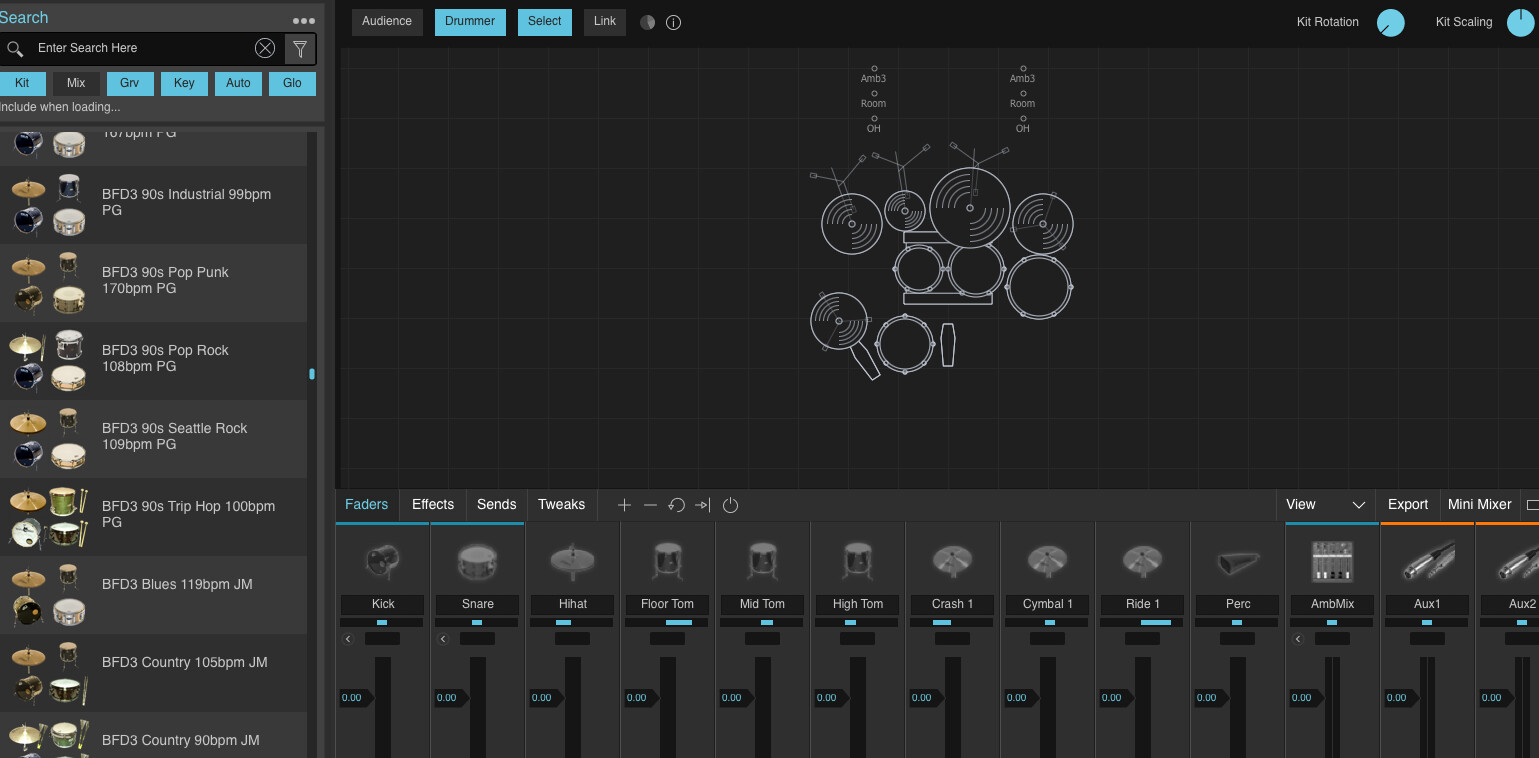Remove a mixer channel with minus icon
The width and height of the screenshot is (1539, 758).
point(650,505)
